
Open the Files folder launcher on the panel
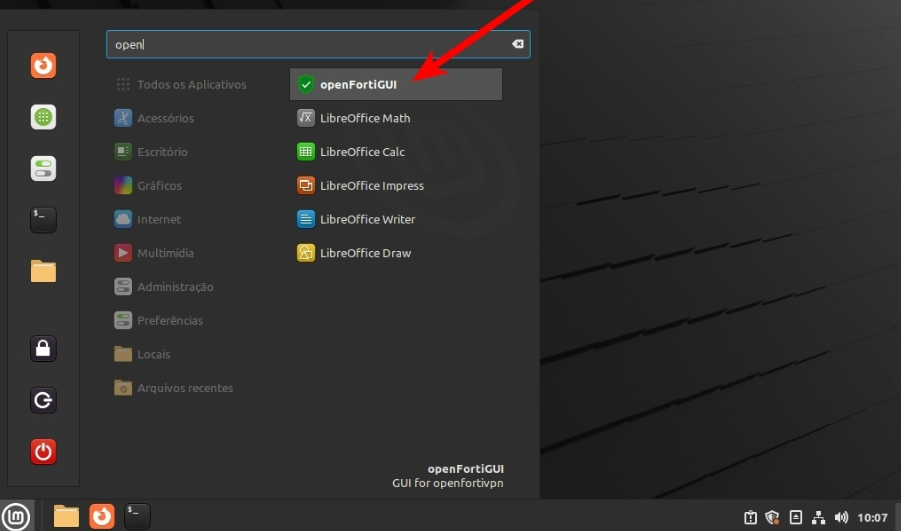pos(66,516)
